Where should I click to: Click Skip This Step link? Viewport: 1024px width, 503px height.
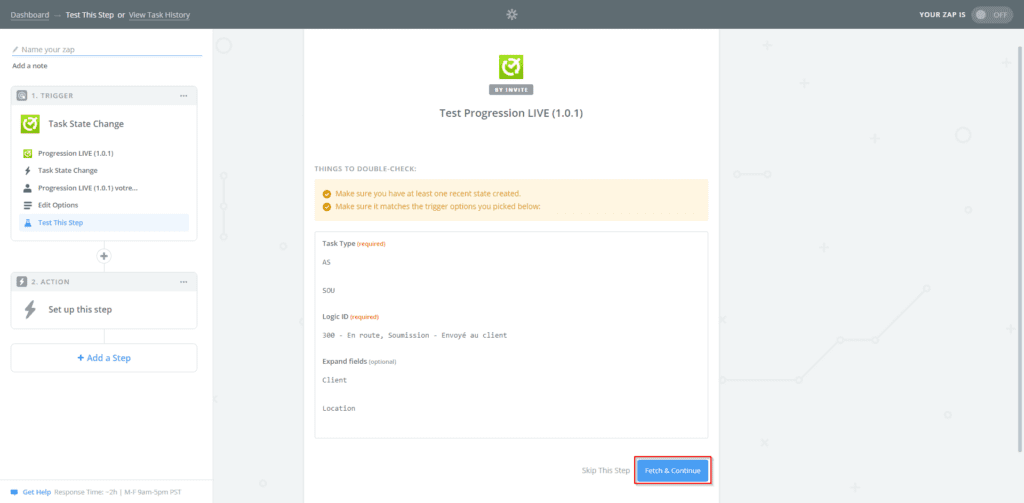click(606, 470)
